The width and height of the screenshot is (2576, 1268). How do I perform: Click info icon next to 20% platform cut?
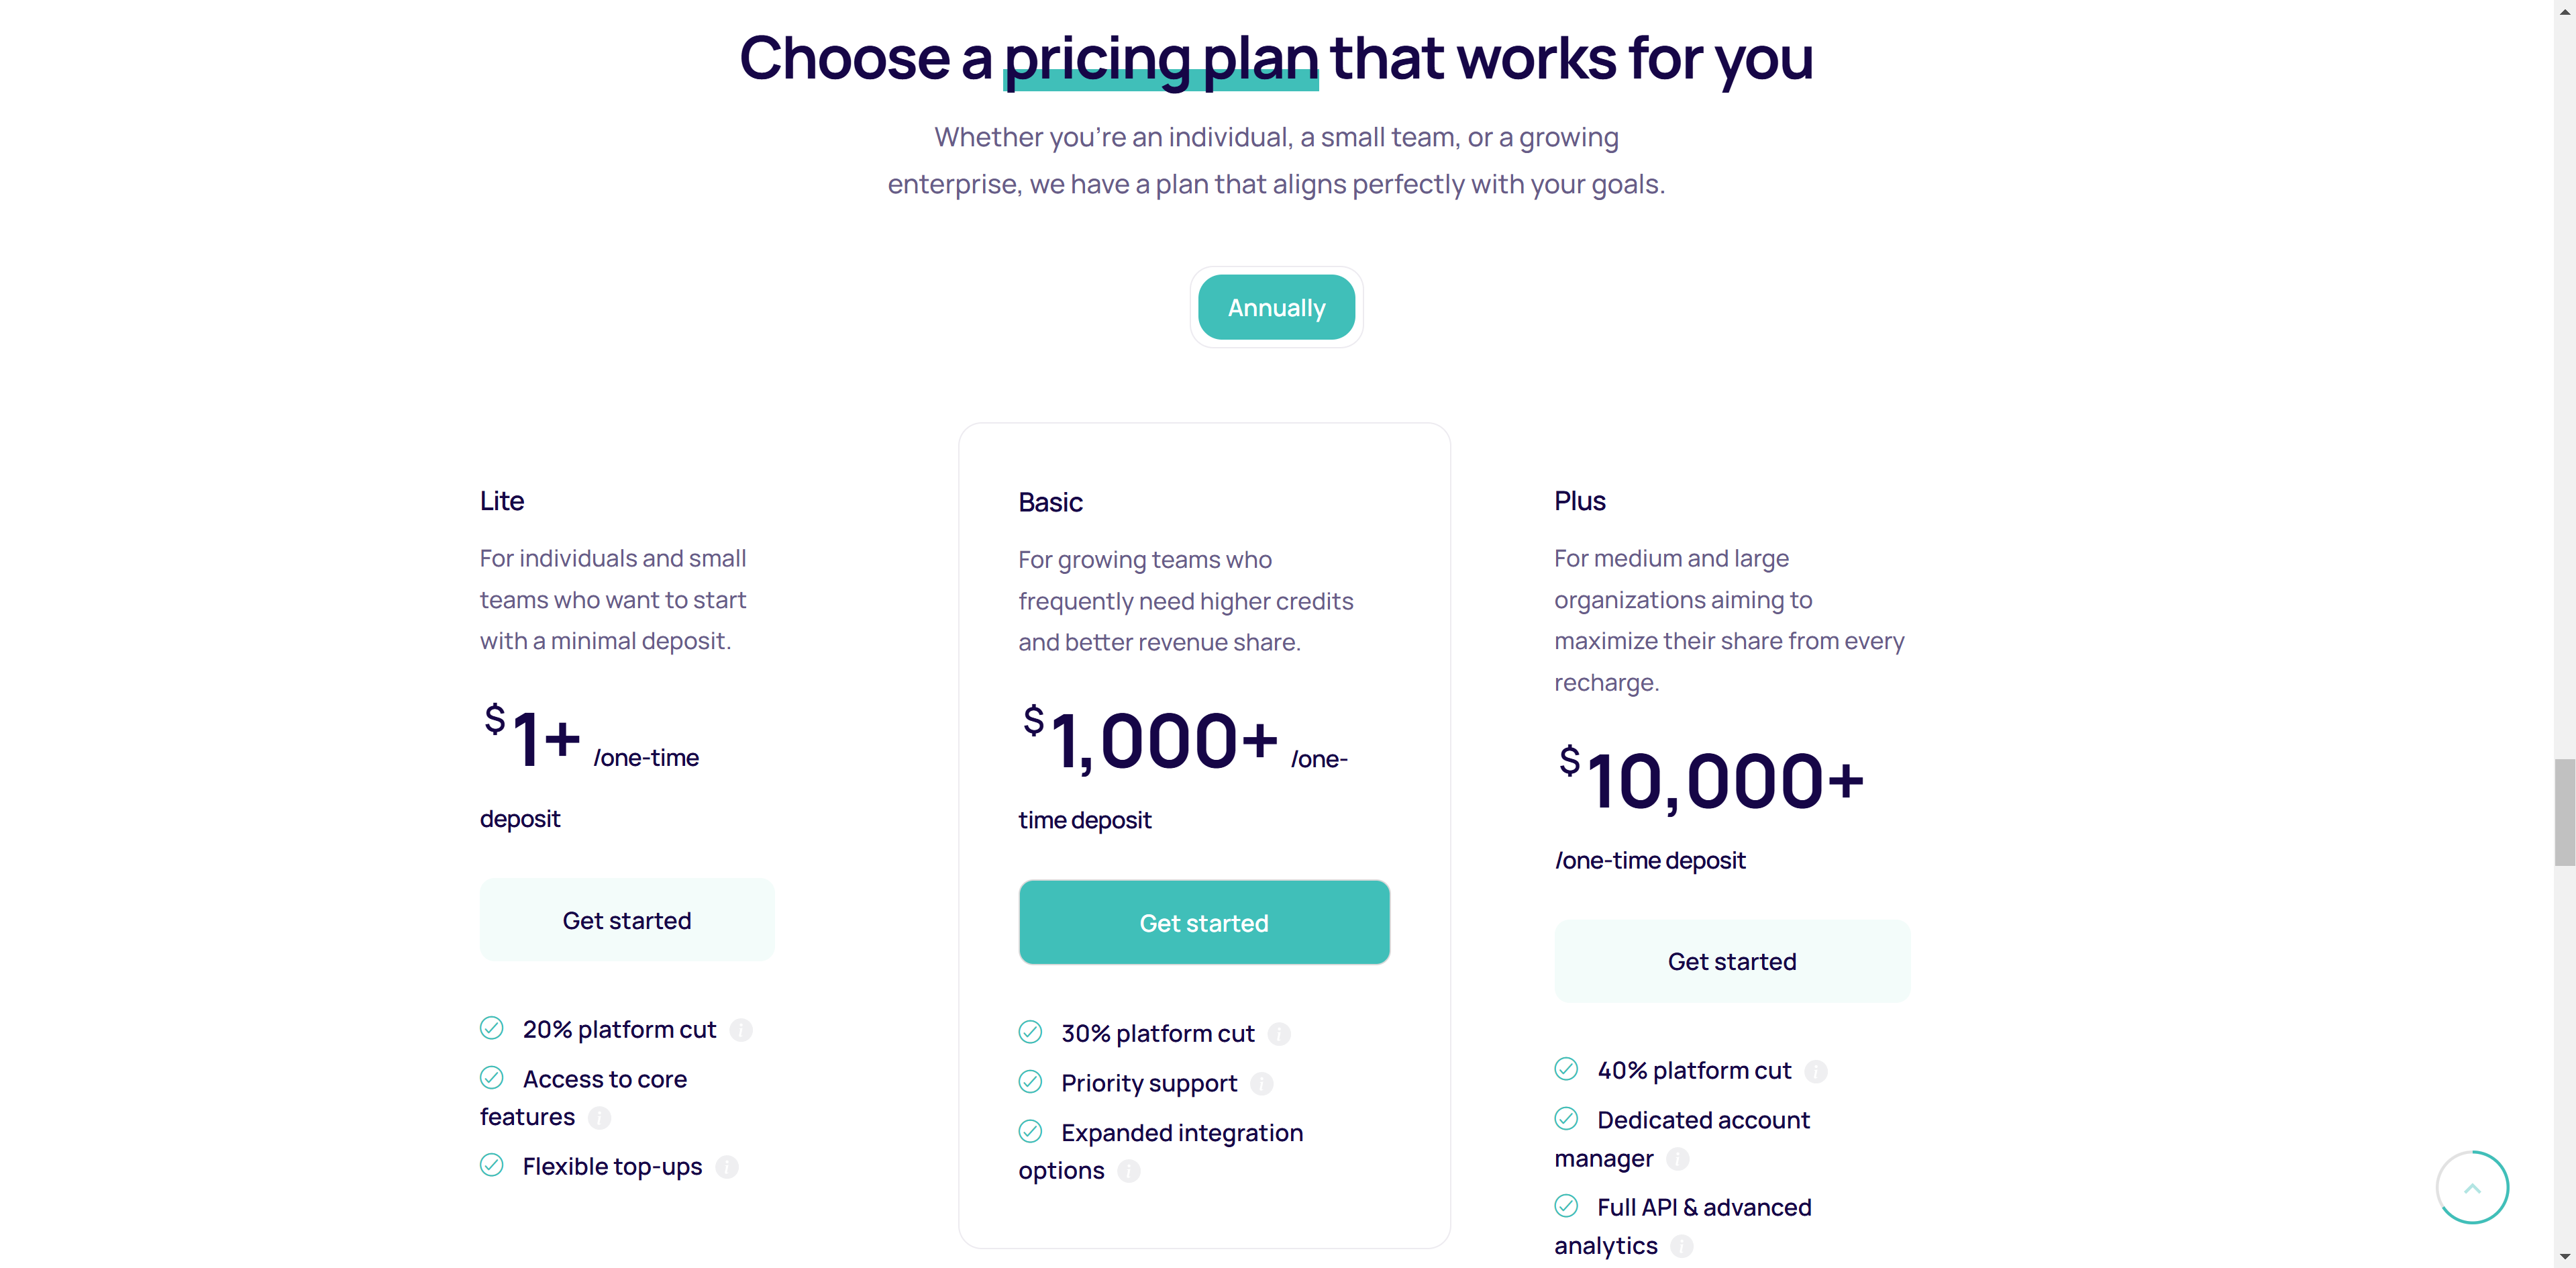click(x=741, y=1030)
